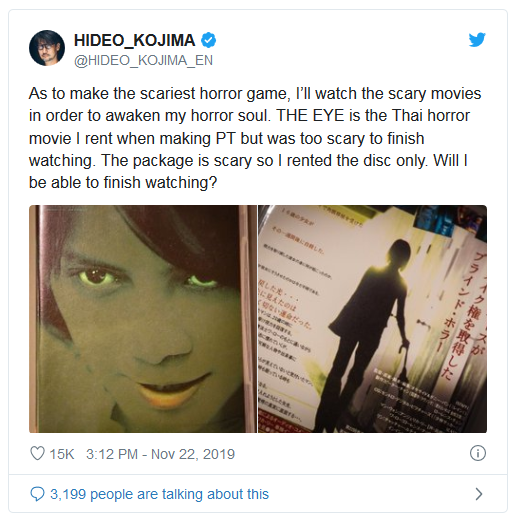Open Hideo Kojima's profile avatar
The height and width of the screenshot is (521, 517).
pyautogui.click(x=47, y=48)
